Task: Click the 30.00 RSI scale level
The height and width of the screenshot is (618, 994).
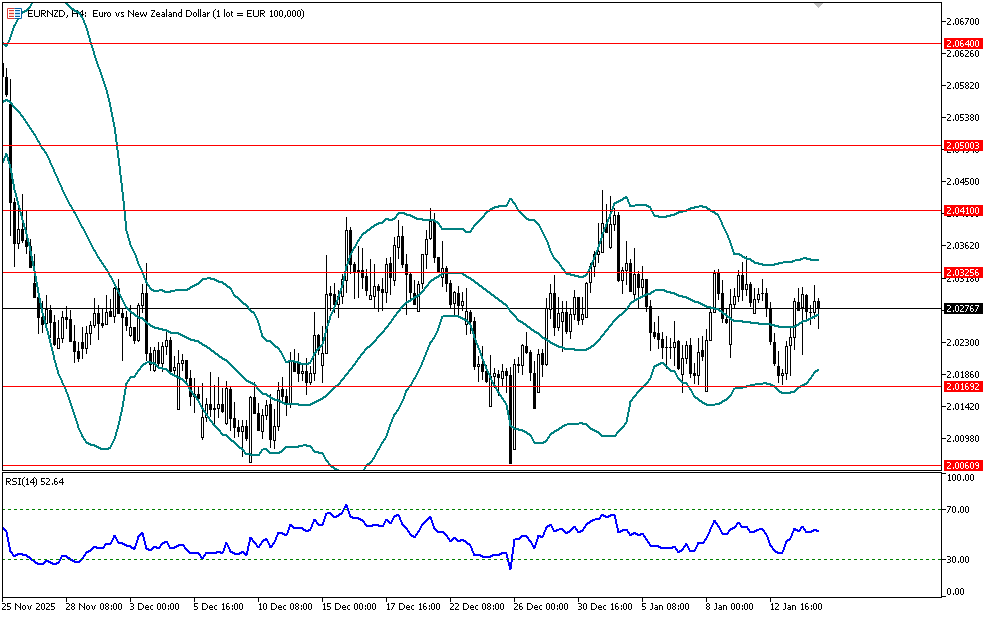Action: (x=961, y=559)
